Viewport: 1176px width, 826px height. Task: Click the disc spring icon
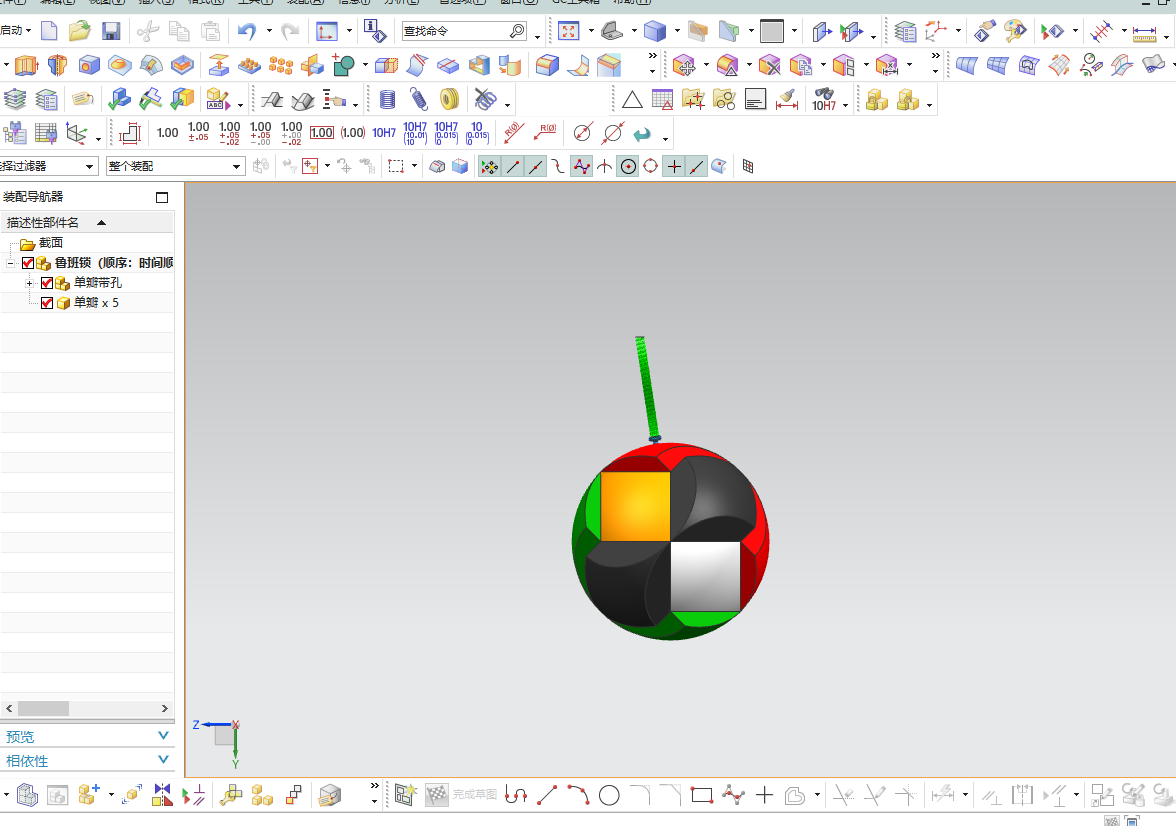click(449, 98)
